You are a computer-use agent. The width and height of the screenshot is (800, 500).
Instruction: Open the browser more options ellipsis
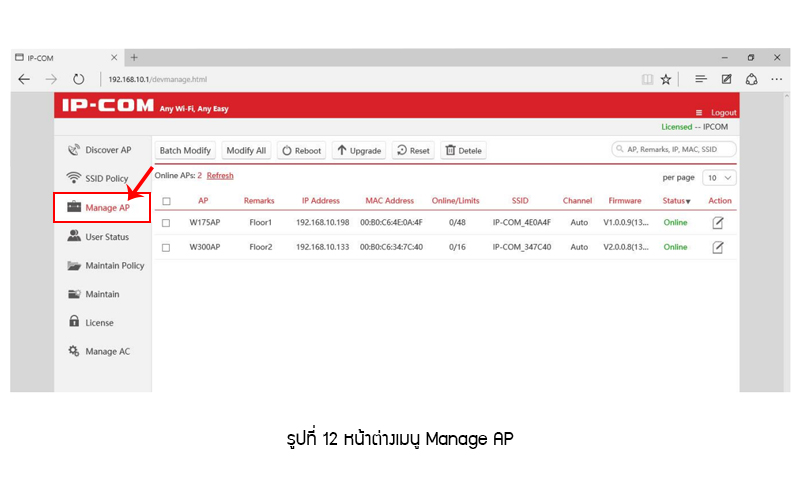pos(776,79)
